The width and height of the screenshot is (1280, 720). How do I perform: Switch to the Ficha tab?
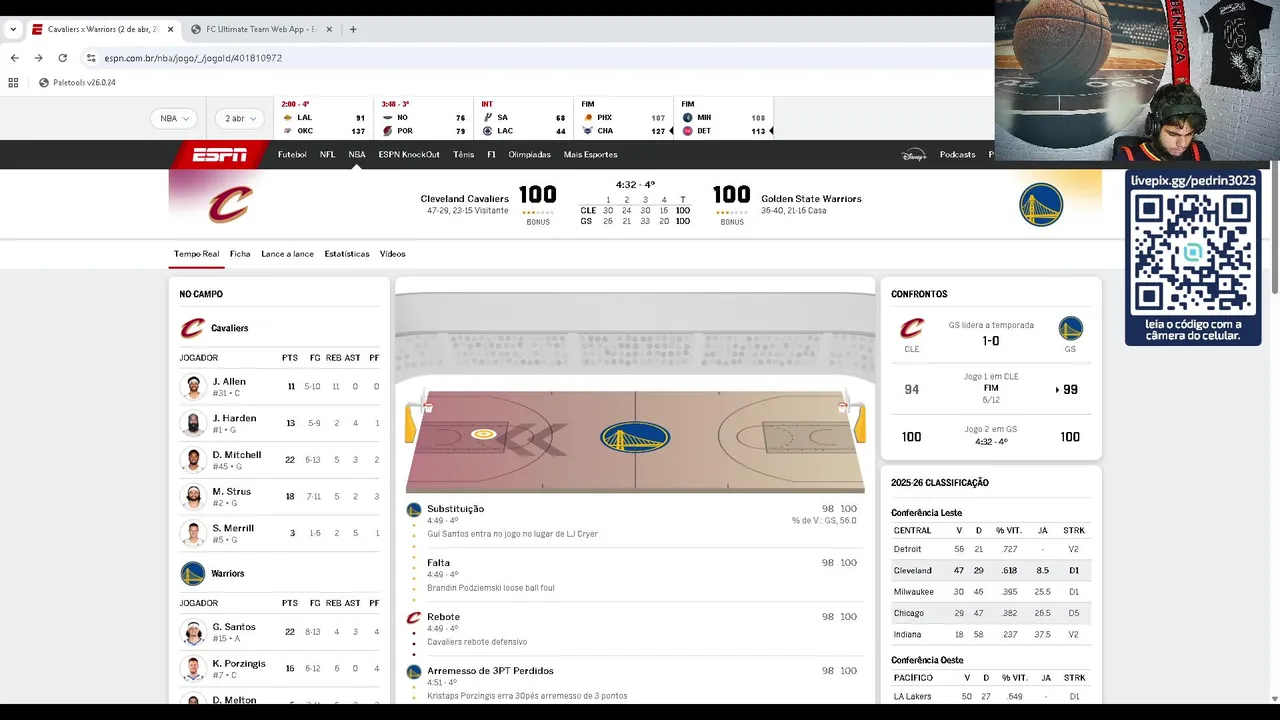(x=240, y=254)
